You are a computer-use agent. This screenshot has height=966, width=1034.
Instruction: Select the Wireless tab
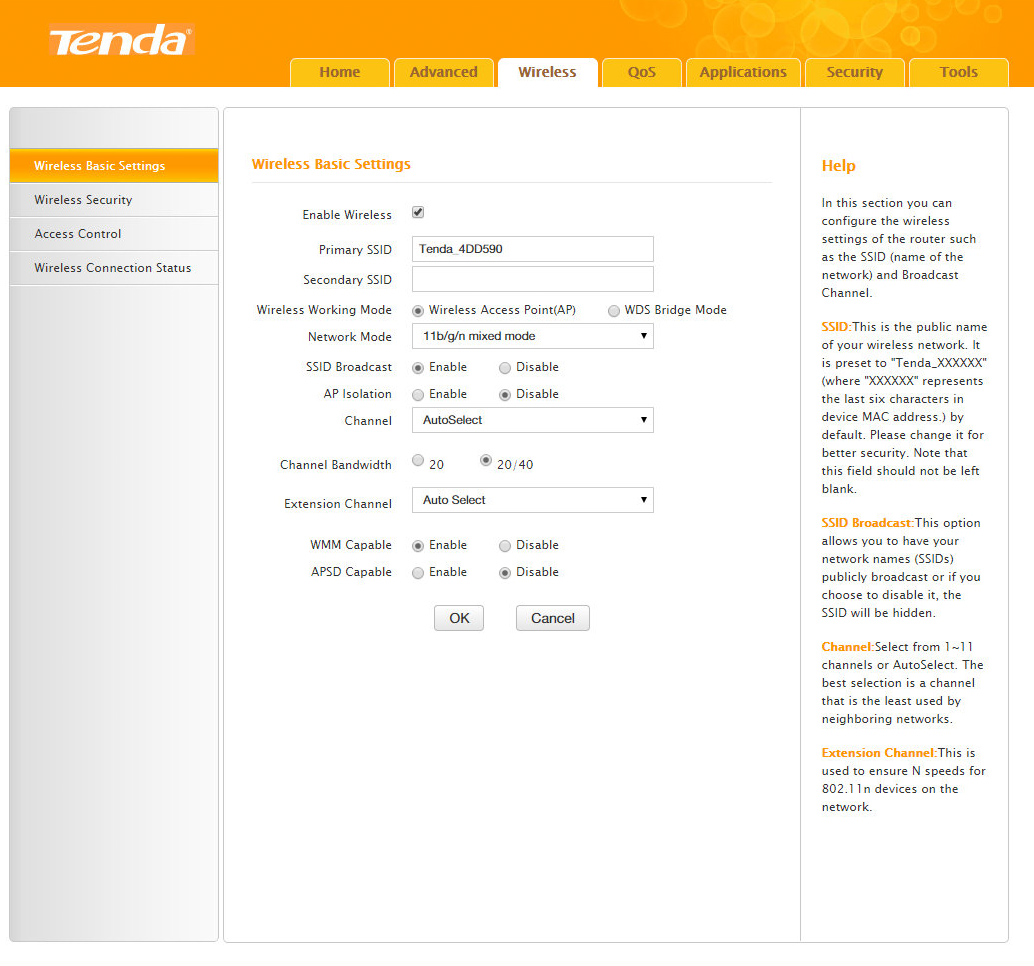[547, 72]
